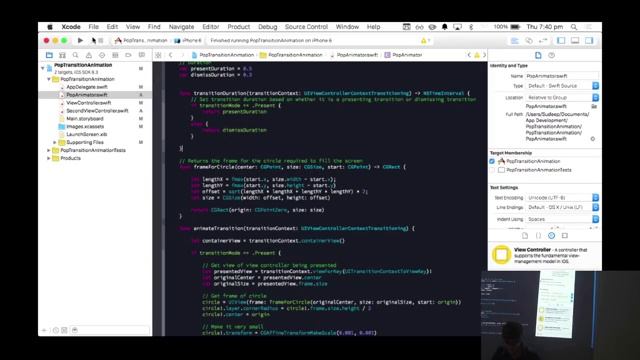Image resolution: width=640 pixels, height=360 pixels.
Task: Open the Media library
Action: [x=565, y=236]
